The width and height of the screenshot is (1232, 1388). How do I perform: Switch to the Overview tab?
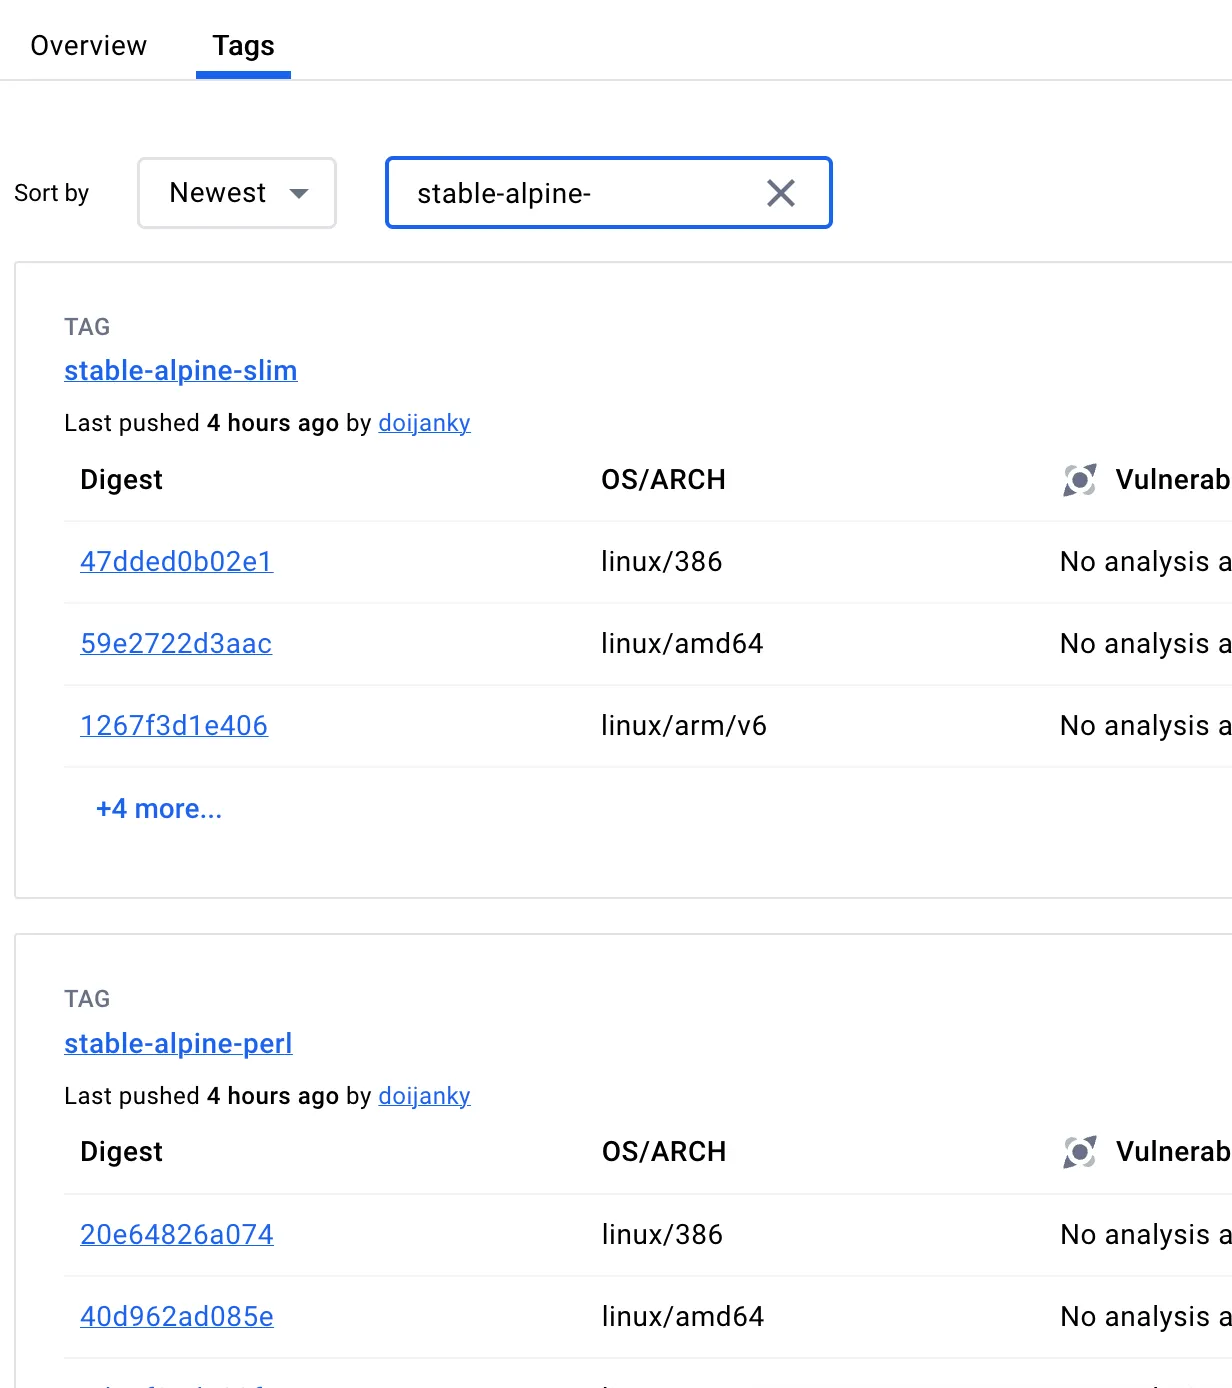[x=88, y=46]
